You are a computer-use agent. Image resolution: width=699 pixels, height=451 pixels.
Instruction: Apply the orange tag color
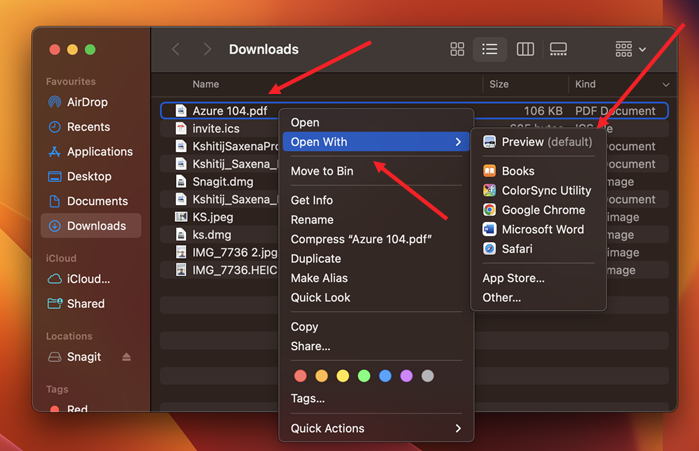pyautogui.click(x=321, y=376)
